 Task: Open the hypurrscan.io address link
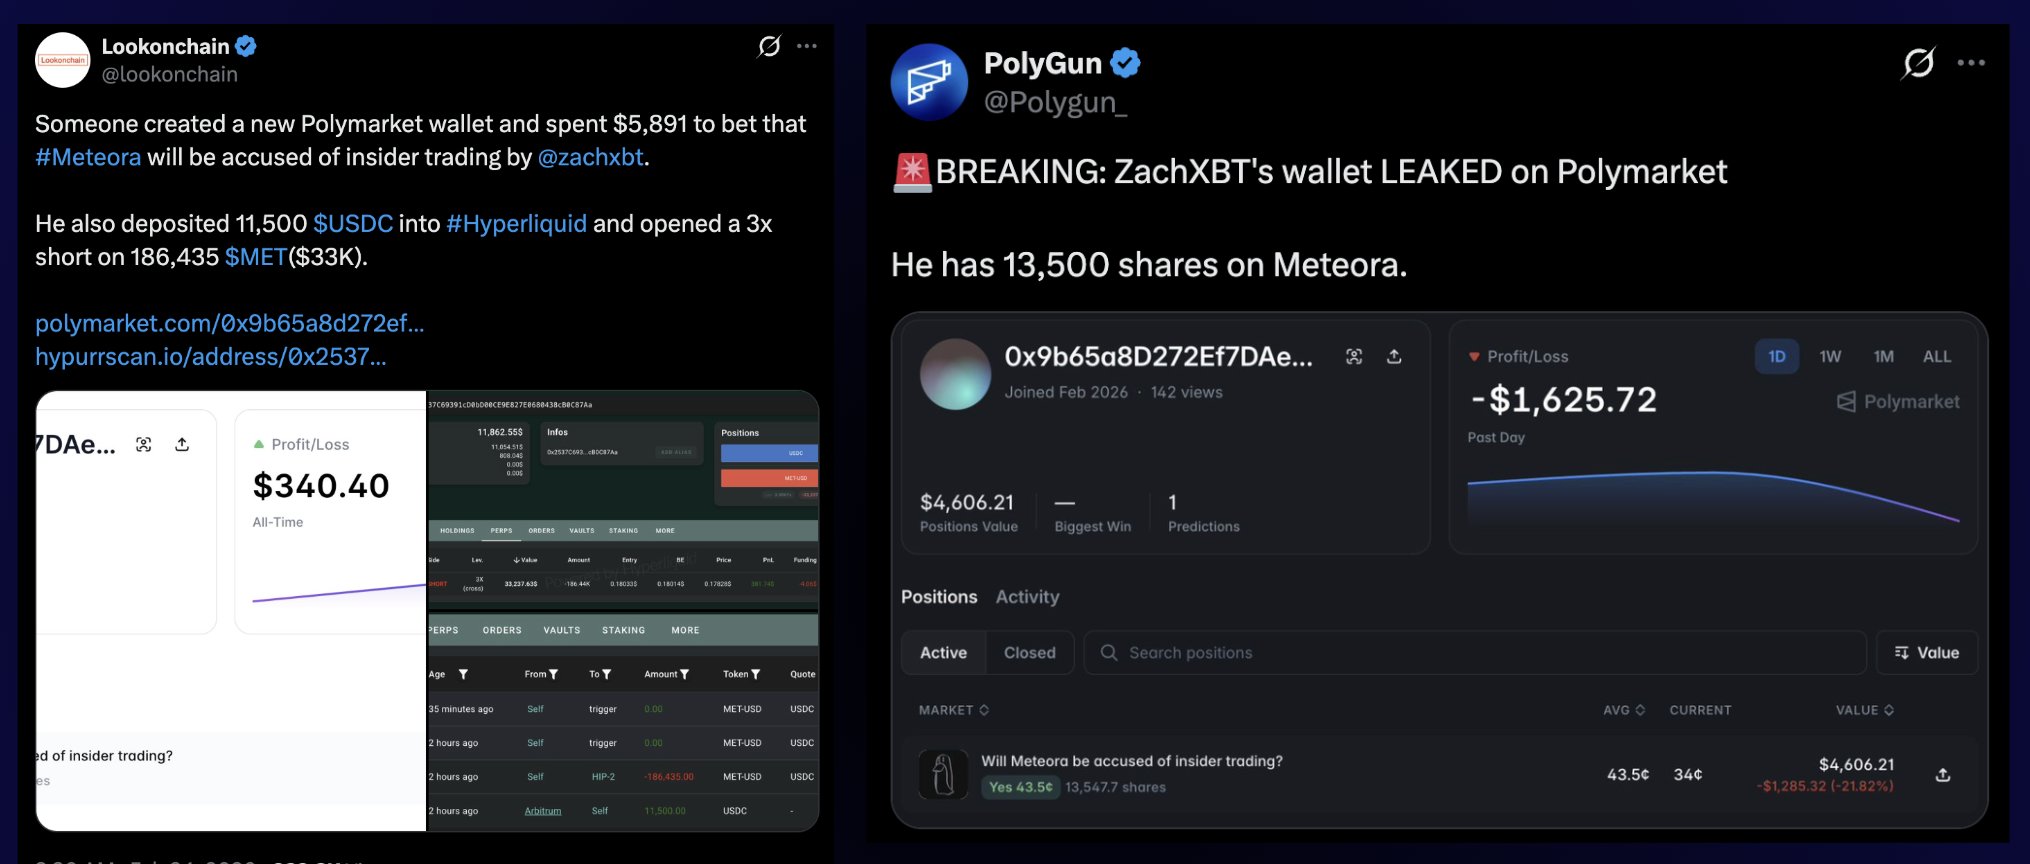tap(211, 357)
